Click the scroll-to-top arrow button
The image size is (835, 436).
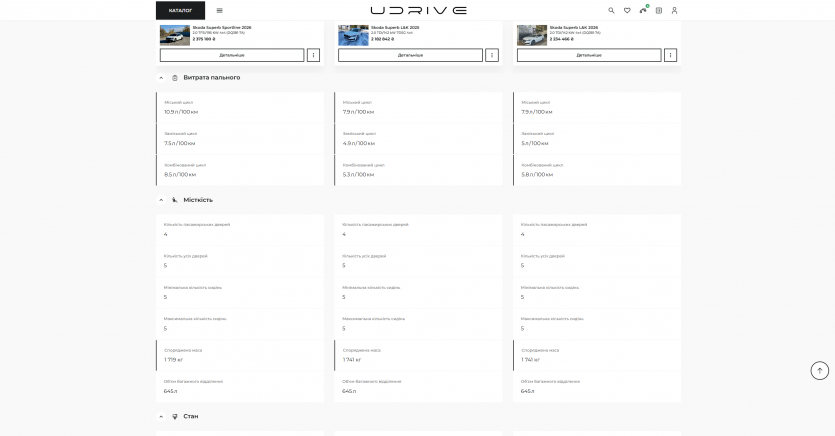[820, 371]
